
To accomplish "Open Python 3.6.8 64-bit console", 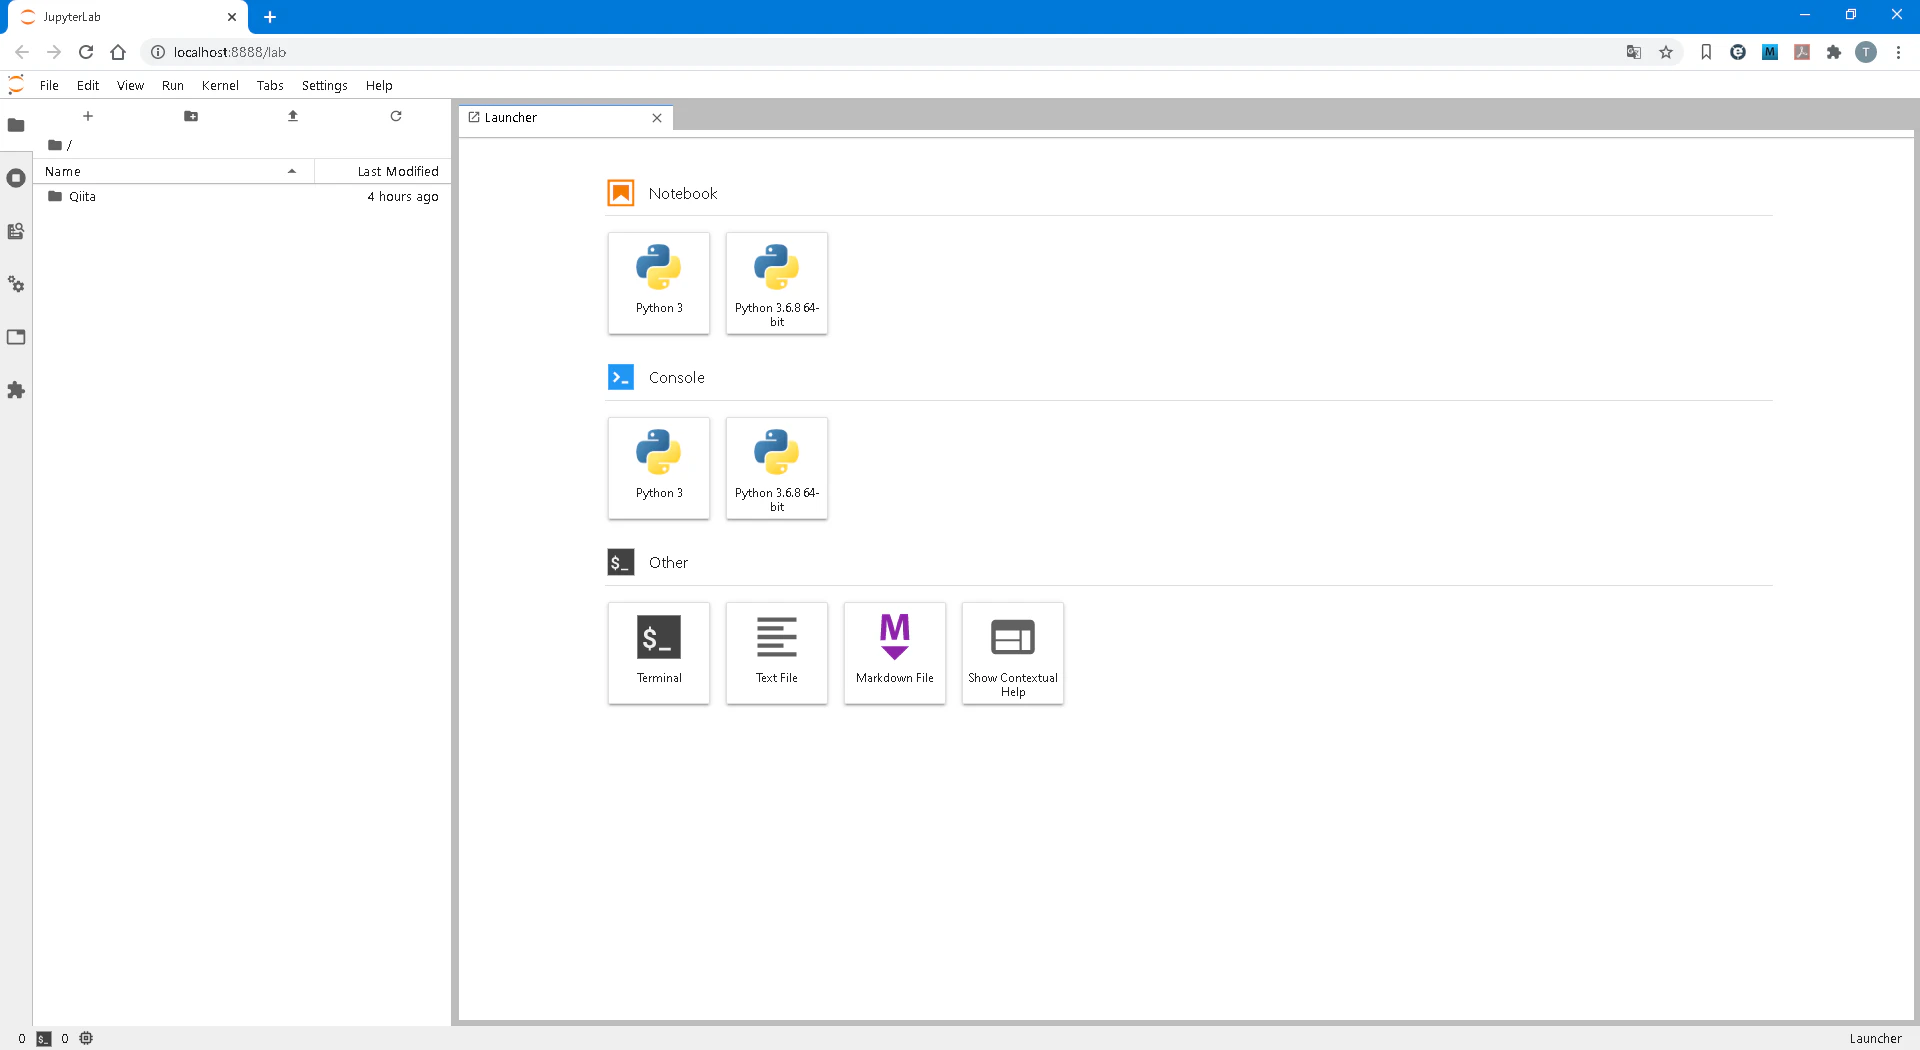I will pos(777,468).
